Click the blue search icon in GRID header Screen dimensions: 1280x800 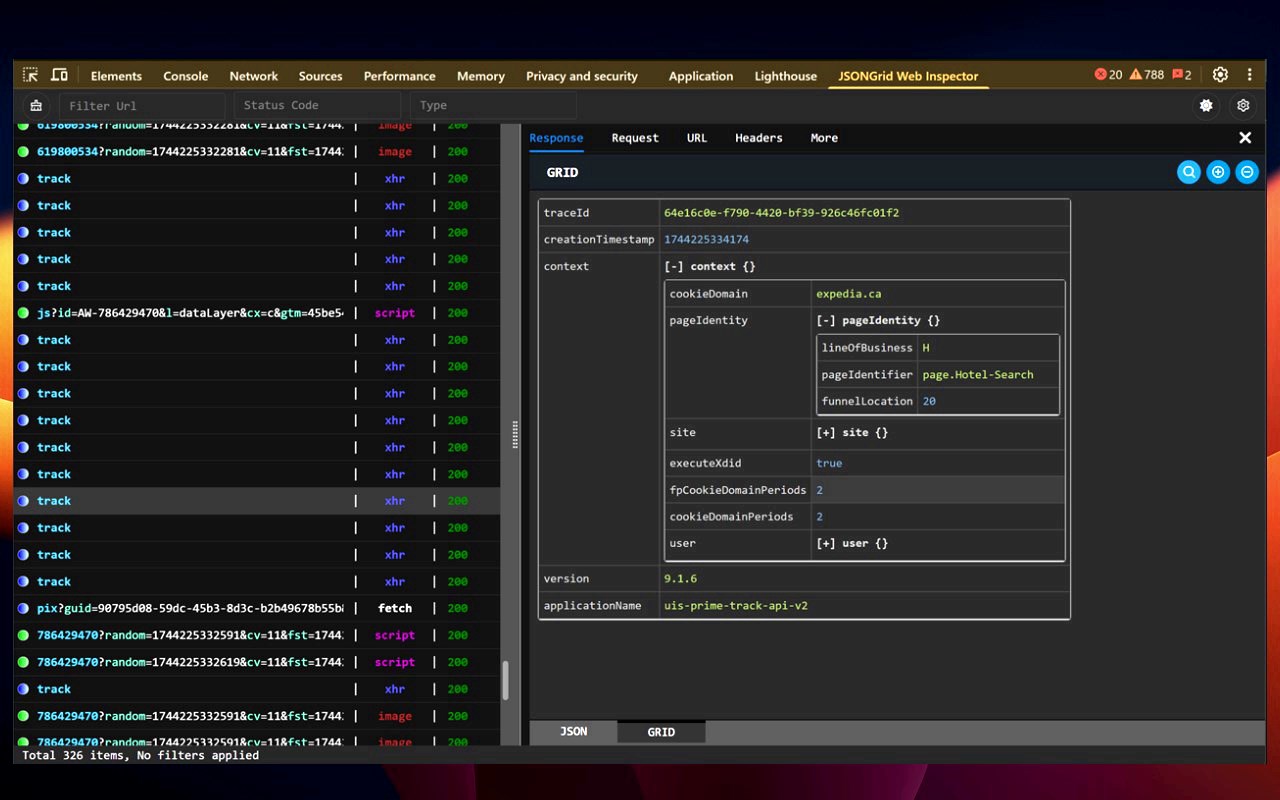coord(1188,172)
